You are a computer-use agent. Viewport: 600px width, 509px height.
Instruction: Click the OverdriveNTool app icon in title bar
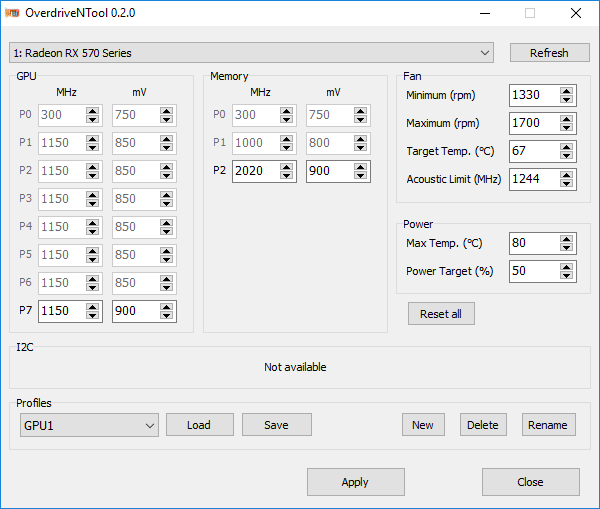click(x=12, y=13)
